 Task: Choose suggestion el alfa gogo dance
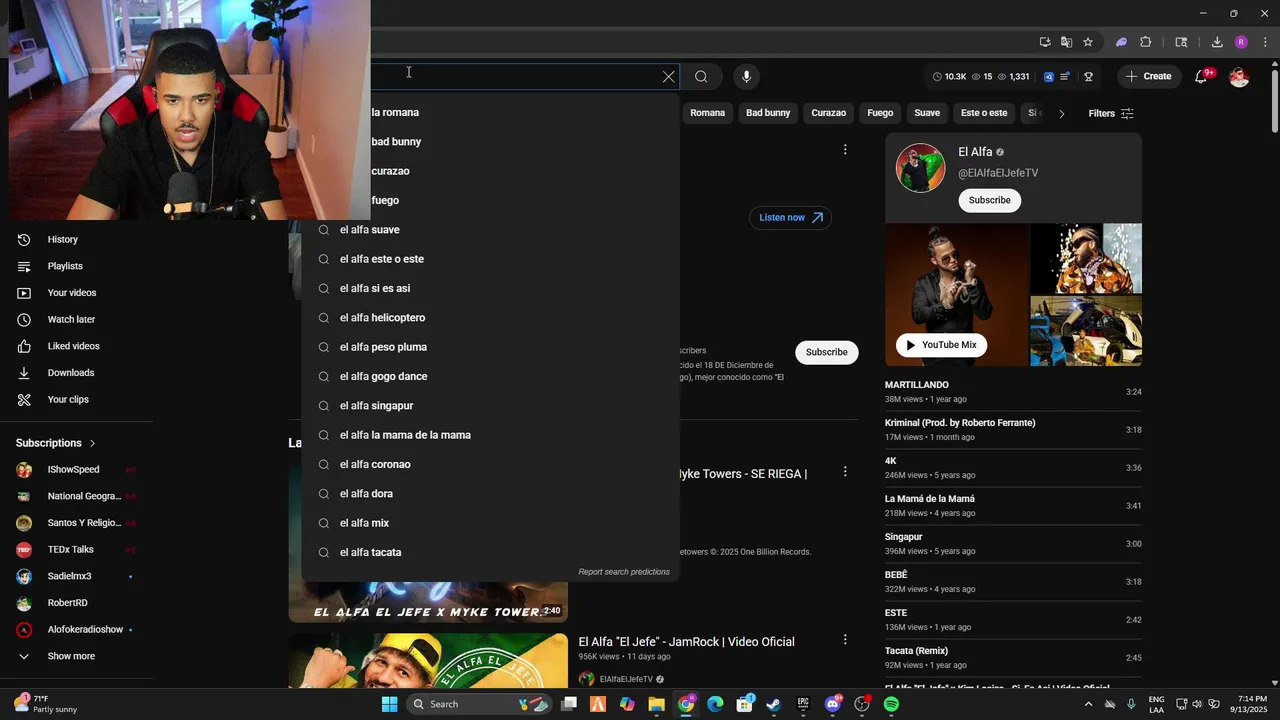click(490, 376)
